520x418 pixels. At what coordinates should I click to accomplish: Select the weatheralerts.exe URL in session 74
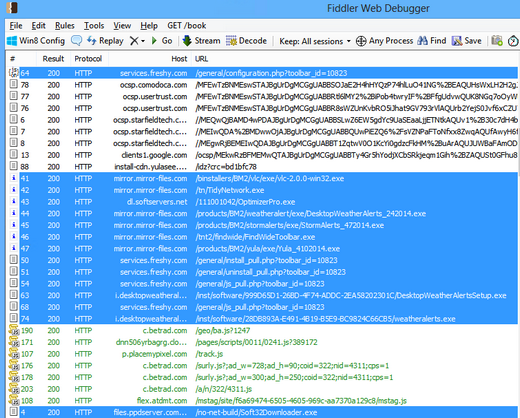tap(325, 319)
